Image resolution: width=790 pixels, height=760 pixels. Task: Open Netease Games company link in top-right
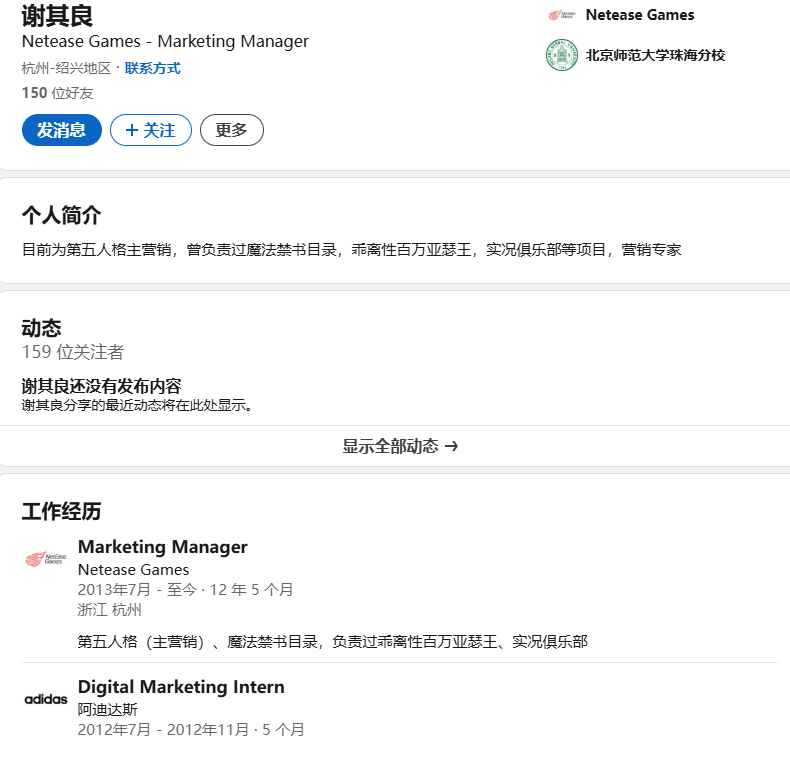point(639,15)
